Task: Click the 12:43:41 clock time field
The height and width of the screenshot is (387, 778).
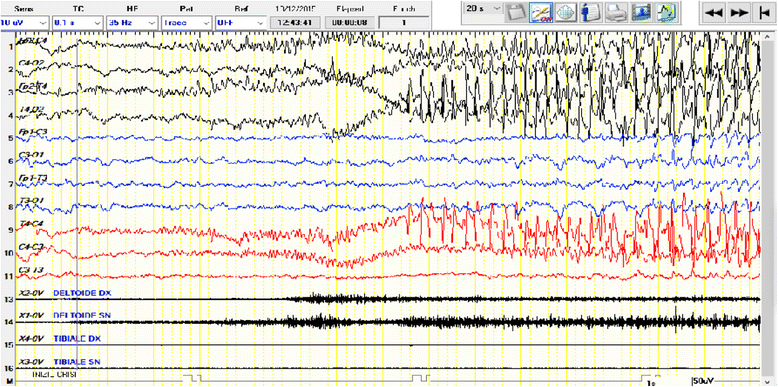Action: (x=295, y=23)
